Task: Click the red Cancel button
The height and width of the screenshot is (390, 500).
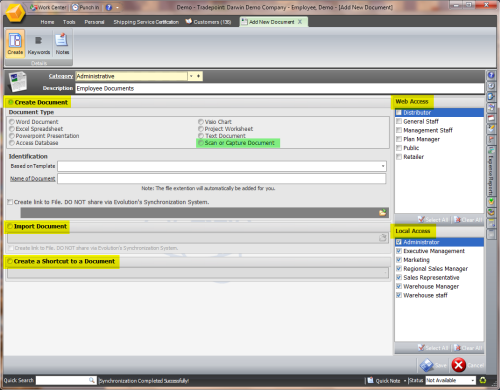Action: pyautogui.click(x=468, y=365)
